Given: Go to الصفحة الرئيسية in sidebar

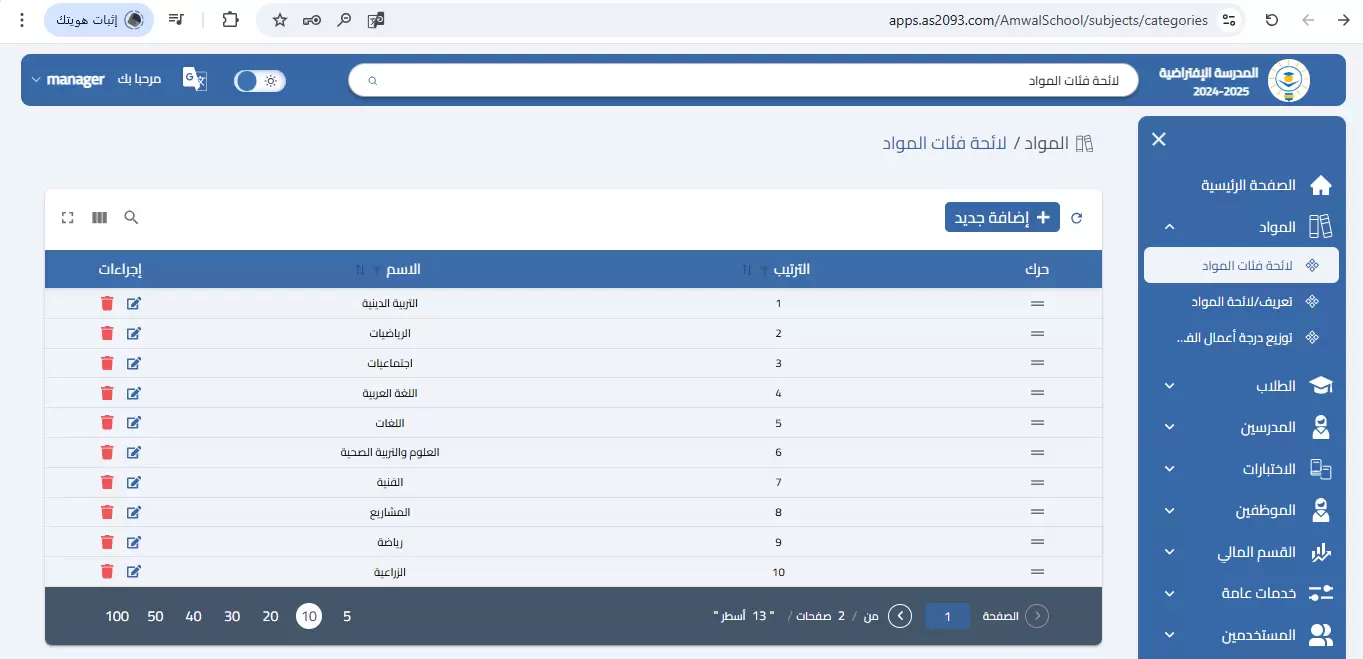Looking at the screenshot, I should (1248, 185).
